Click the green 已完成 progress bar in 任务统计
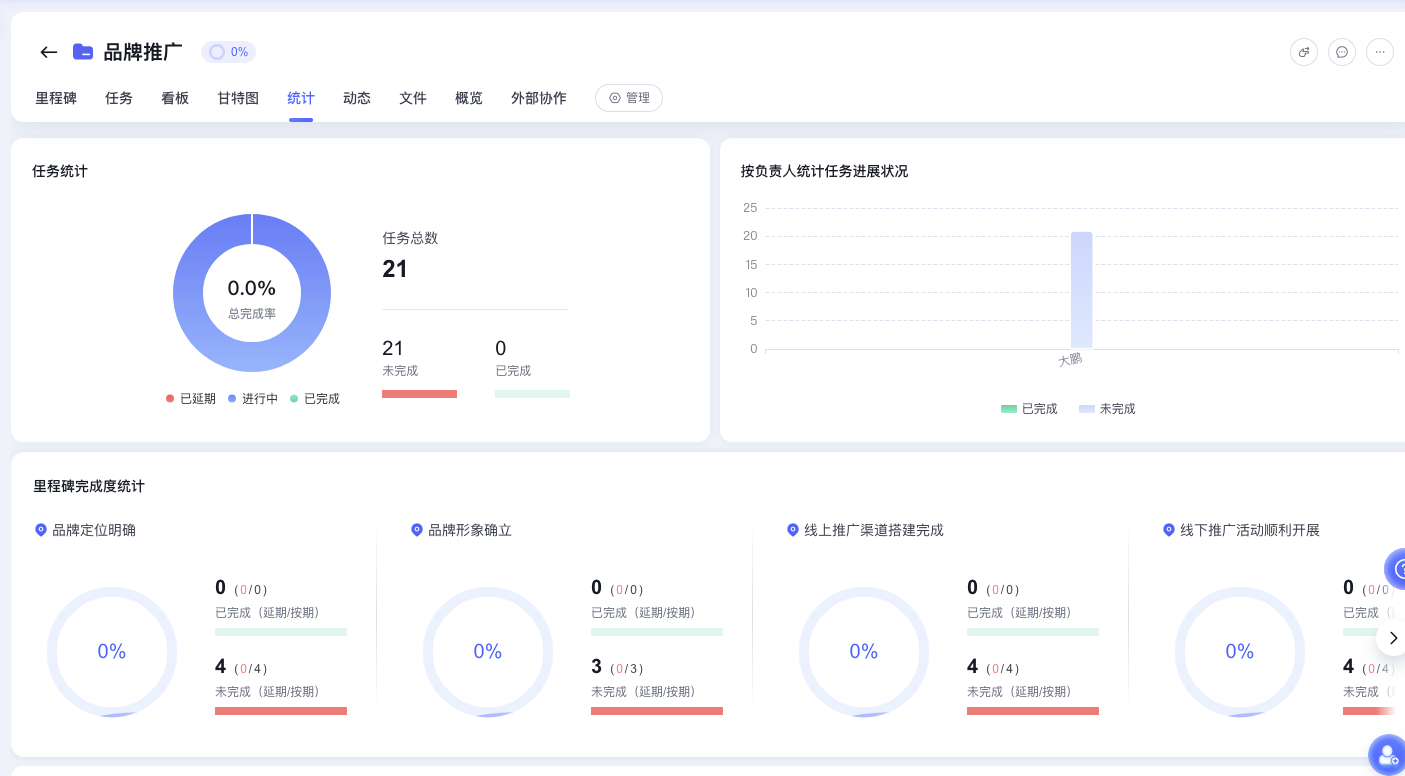Viewport: 1405px width, 776px height. click(532, 394)
